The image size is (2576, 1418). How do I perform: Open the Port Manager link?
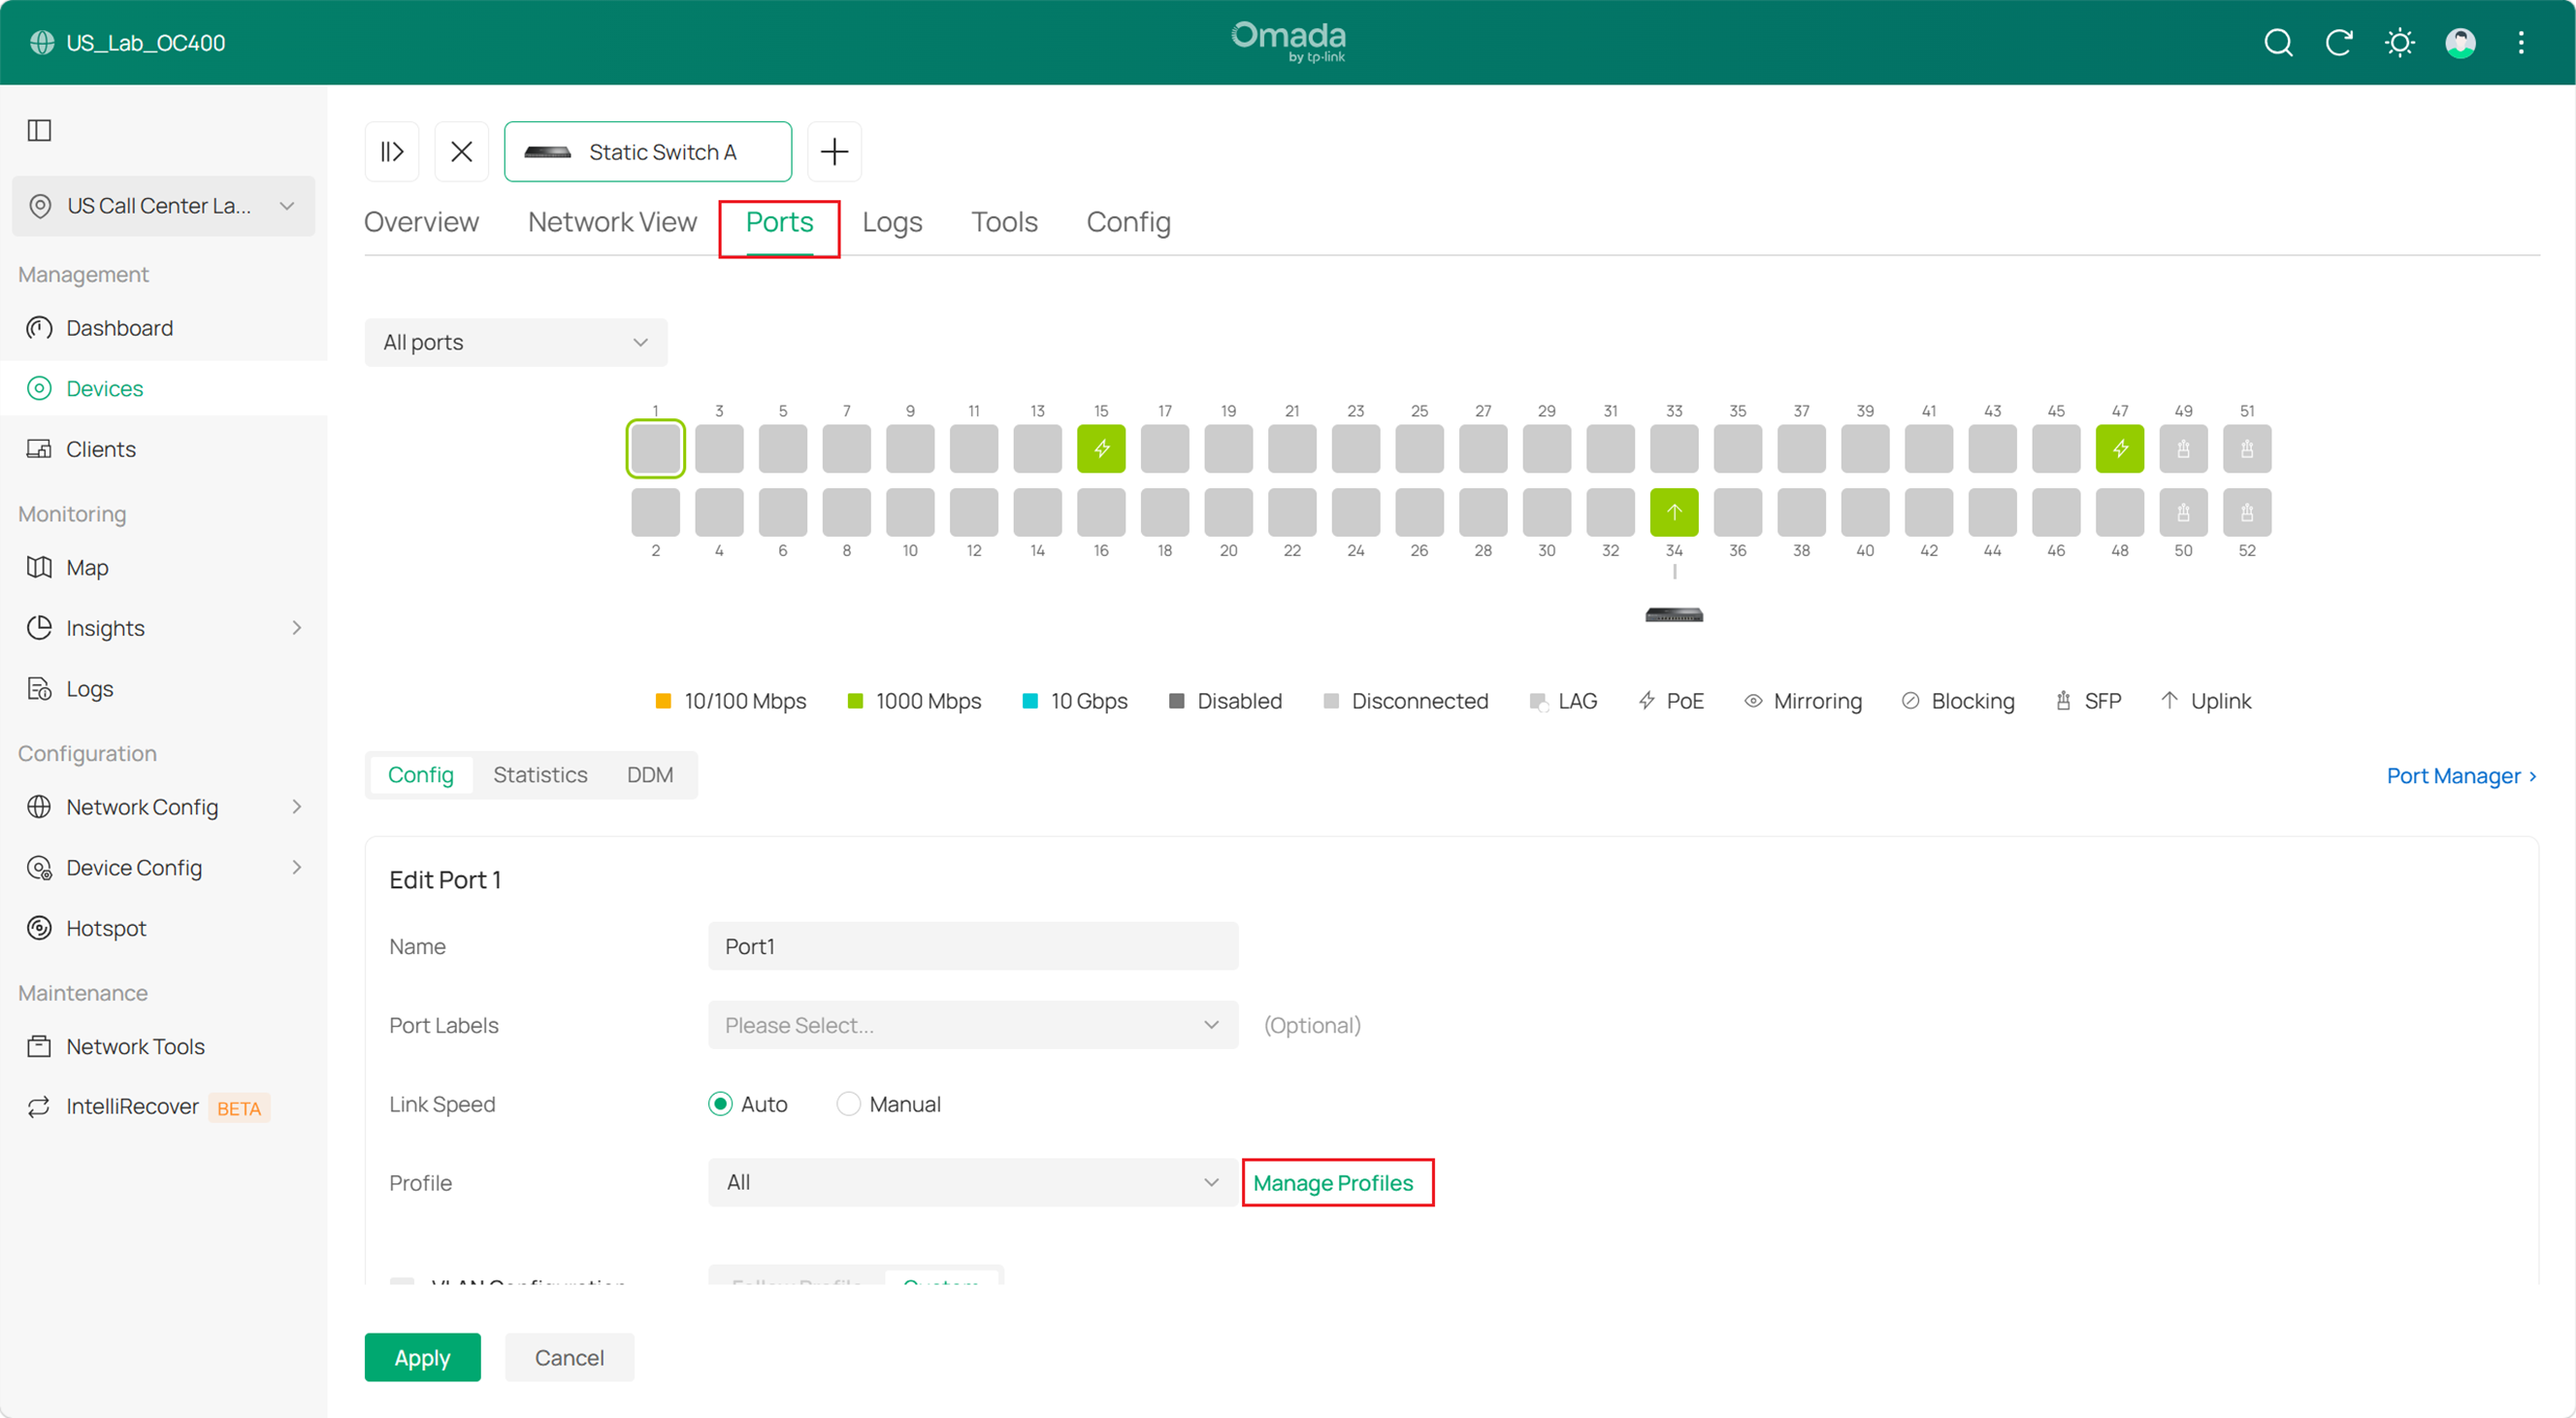point(2462,776)
